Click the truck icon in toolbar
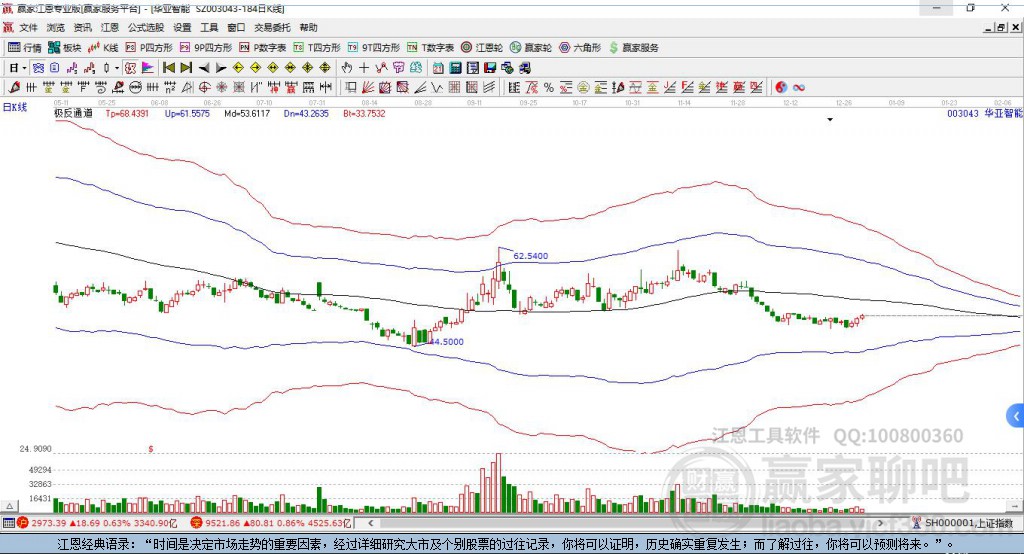This screenshot has width=1024, height=554. [526, 67]
